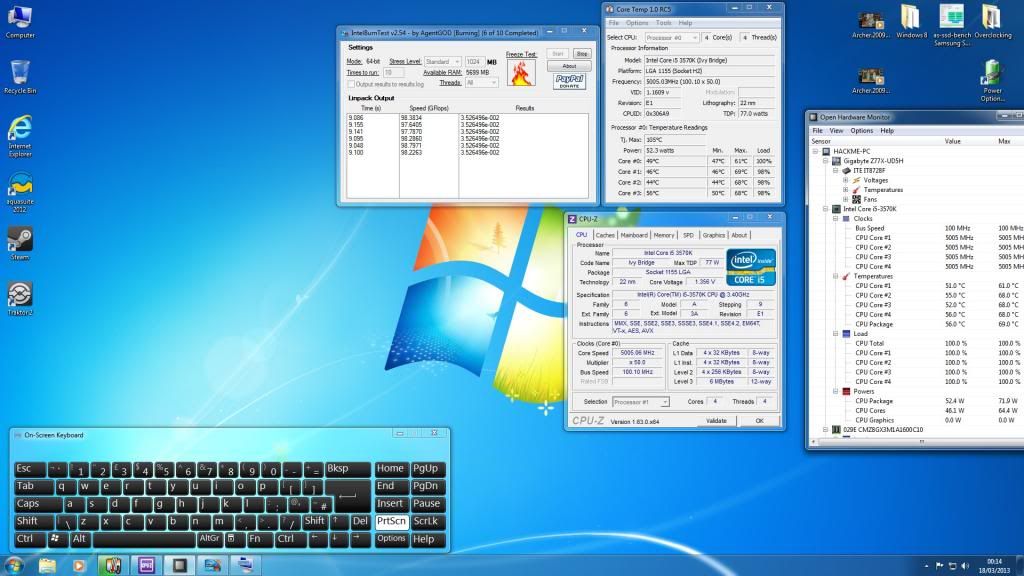Click the Validate button in CPU-Z
This screenshot has width=1024, height=576.
tap(716, 421)
